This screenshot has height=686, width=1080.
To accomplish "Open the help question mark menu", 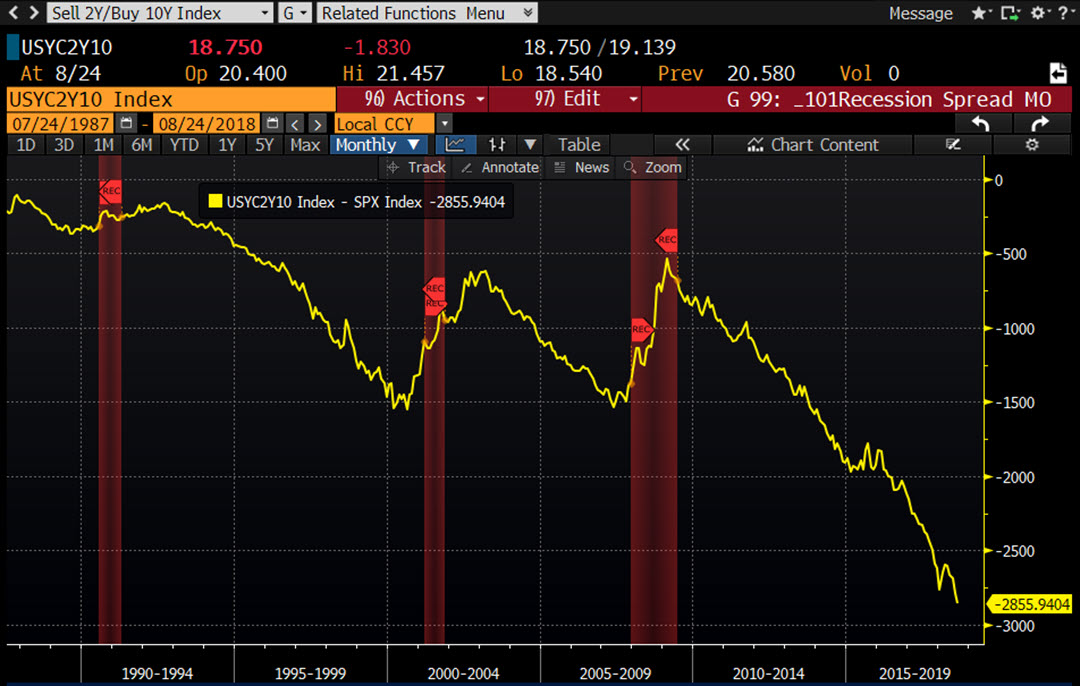I will (x=1064, y=13).
